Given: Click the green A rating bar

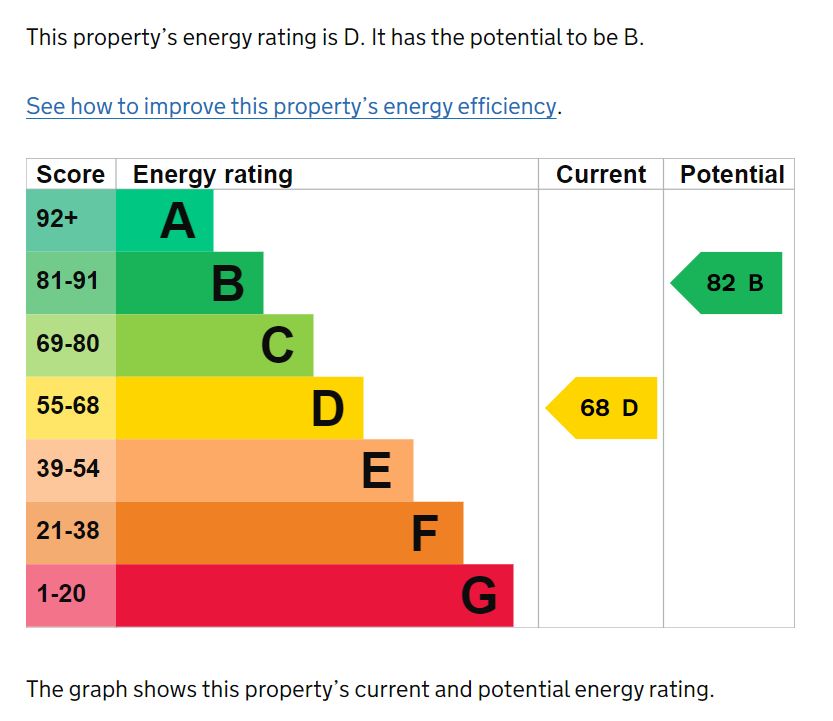Looking at the screenshot, I should pos(165,221).
